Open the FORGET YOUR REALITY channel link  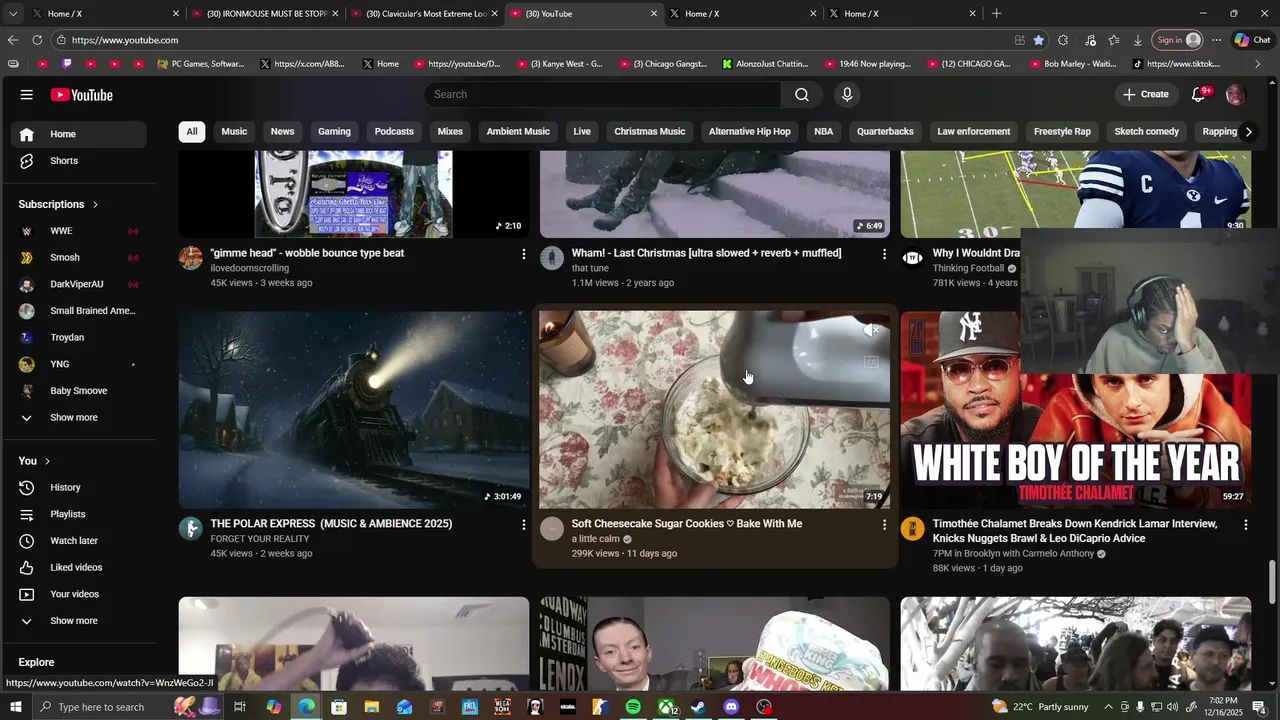click(x=260, y=539)
